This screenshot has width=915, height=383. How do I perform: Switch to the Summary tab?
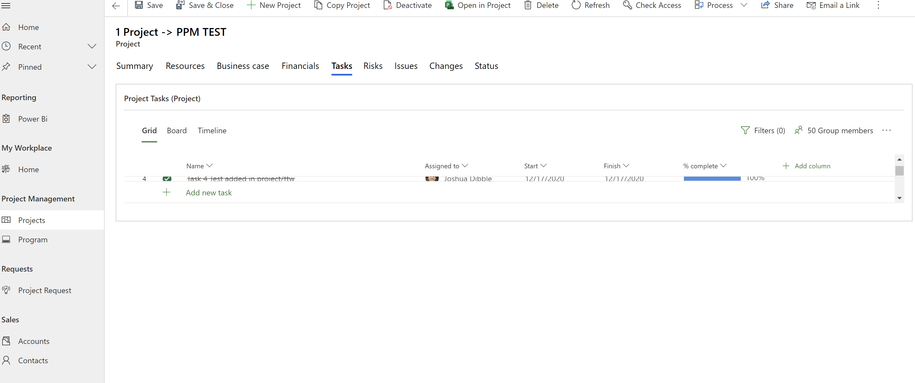(x=134, y=66)
